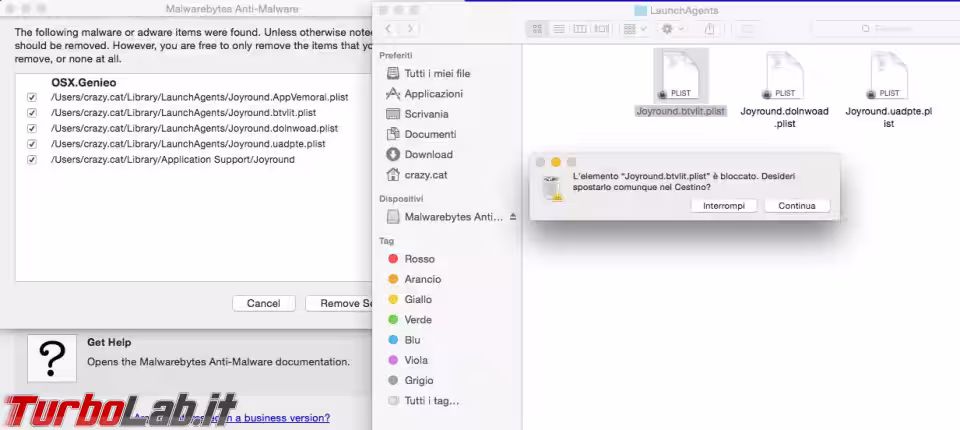Click Continua in the locked-file dialog
Screen dimensions: 960x430
click(x=797, y=206)
